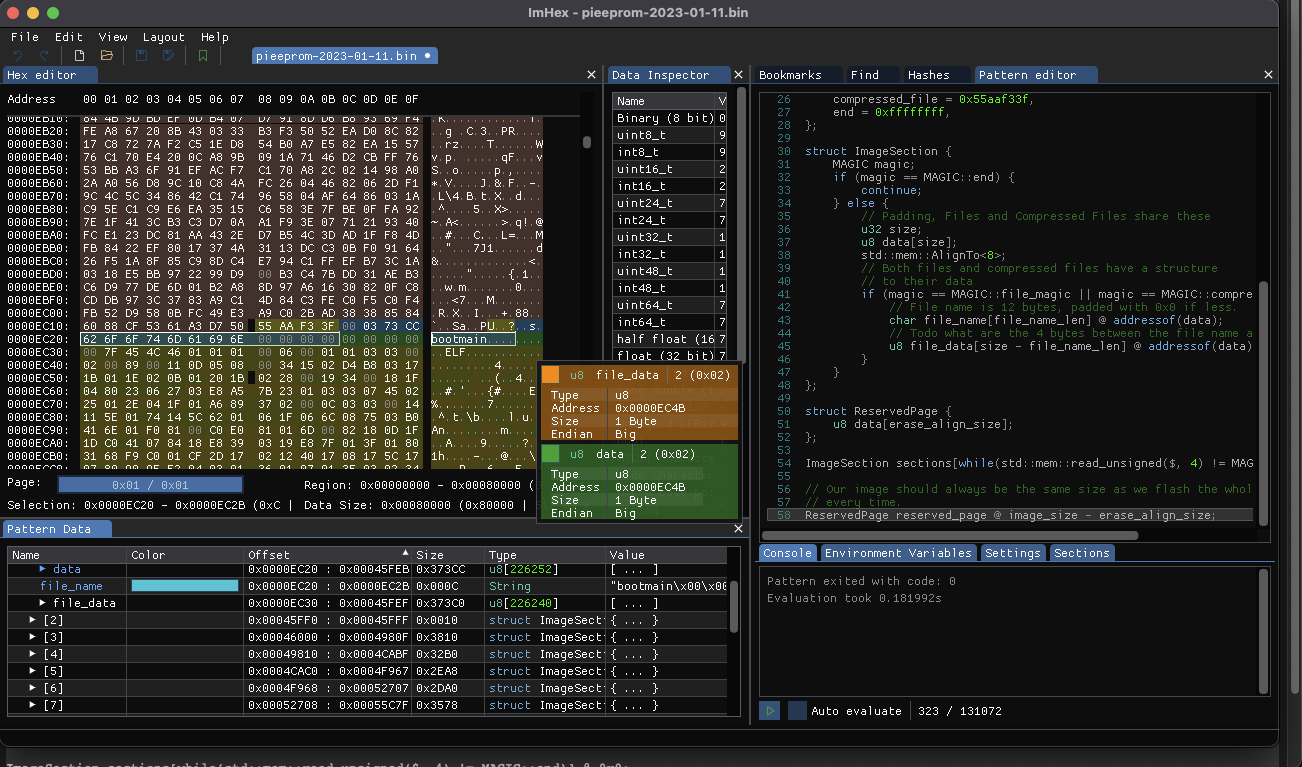Viewport: 1302px width, 767px height.
Task: Select the uint32_t row in Data Inspector
Action: coord(644,237)
